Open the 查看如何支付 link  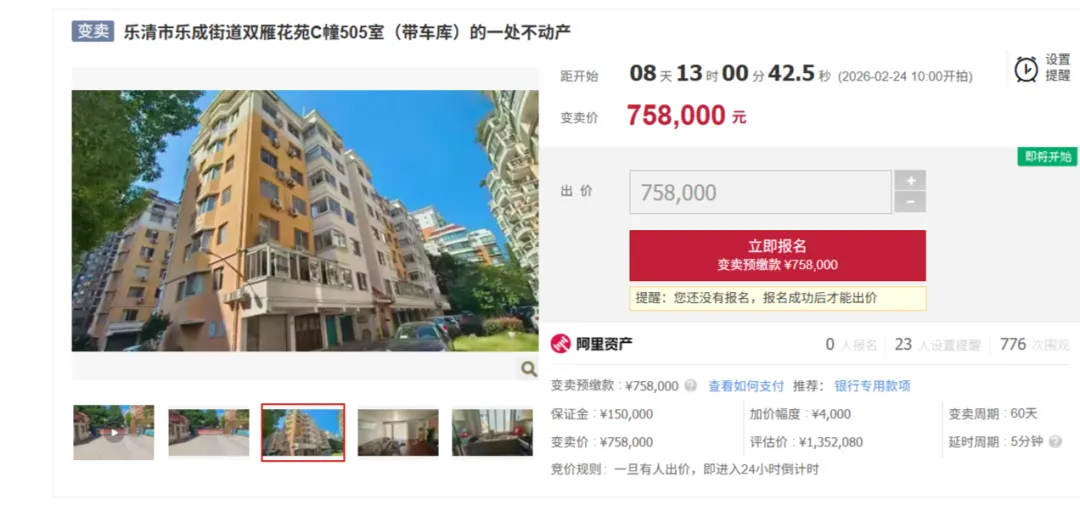(746, 386)
